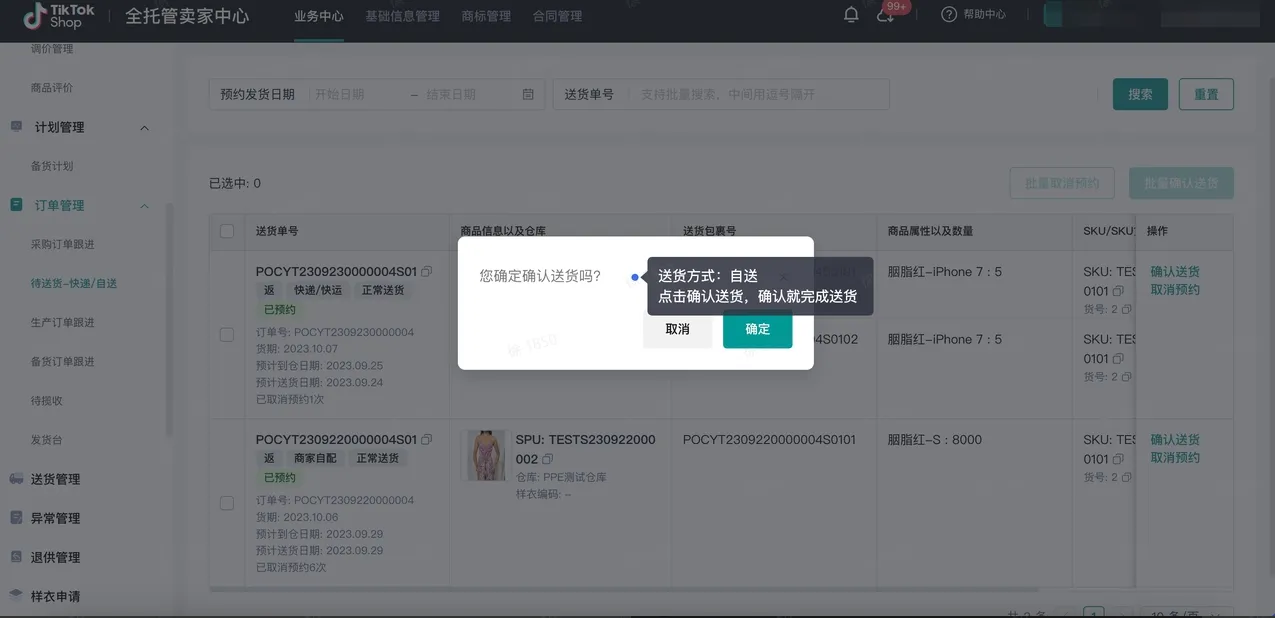Click the 您确定确认送货吗? dialog text
Screen dimensions: 1275x618
pos(540,276)
